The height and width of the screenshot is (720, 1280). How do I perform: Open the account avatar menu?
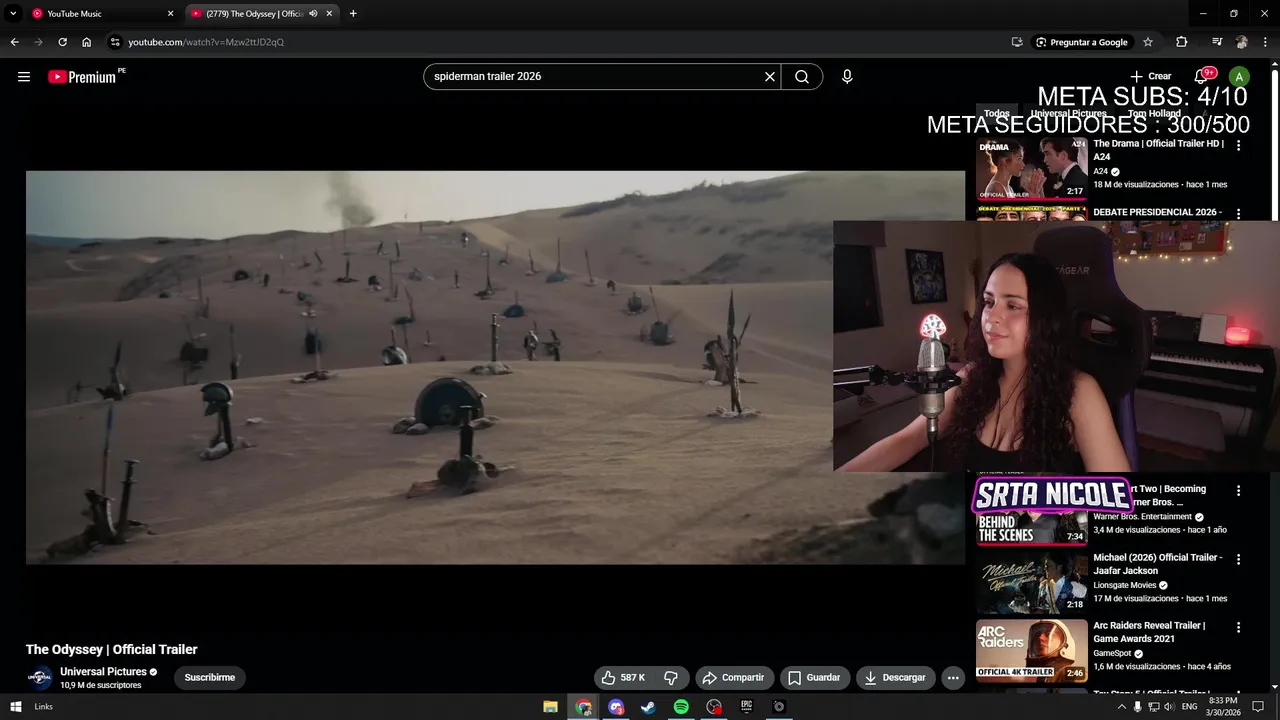(1239, 77)
